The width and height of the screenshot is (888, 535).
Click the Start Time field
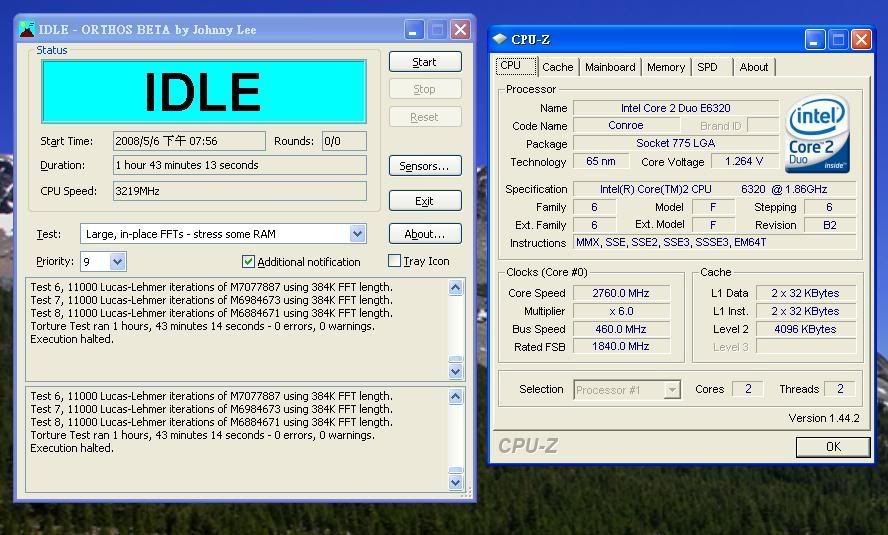click(189, 141)
